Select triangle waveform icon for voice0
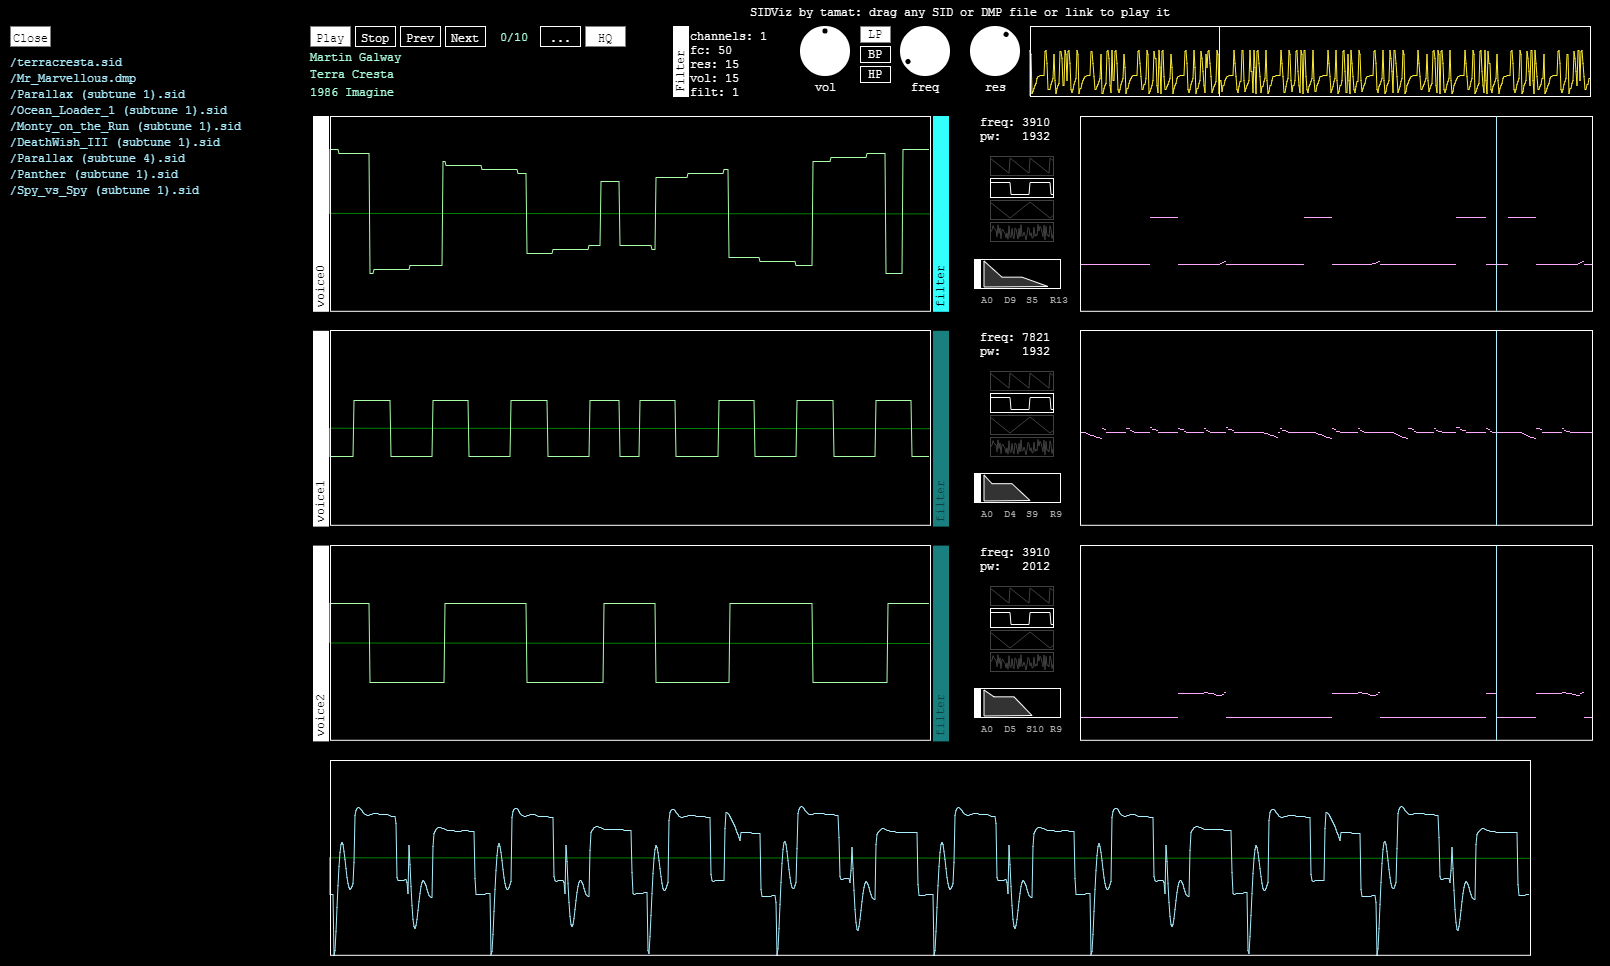This screenshot has height=966, width=1610. [x=1021, y=210]
